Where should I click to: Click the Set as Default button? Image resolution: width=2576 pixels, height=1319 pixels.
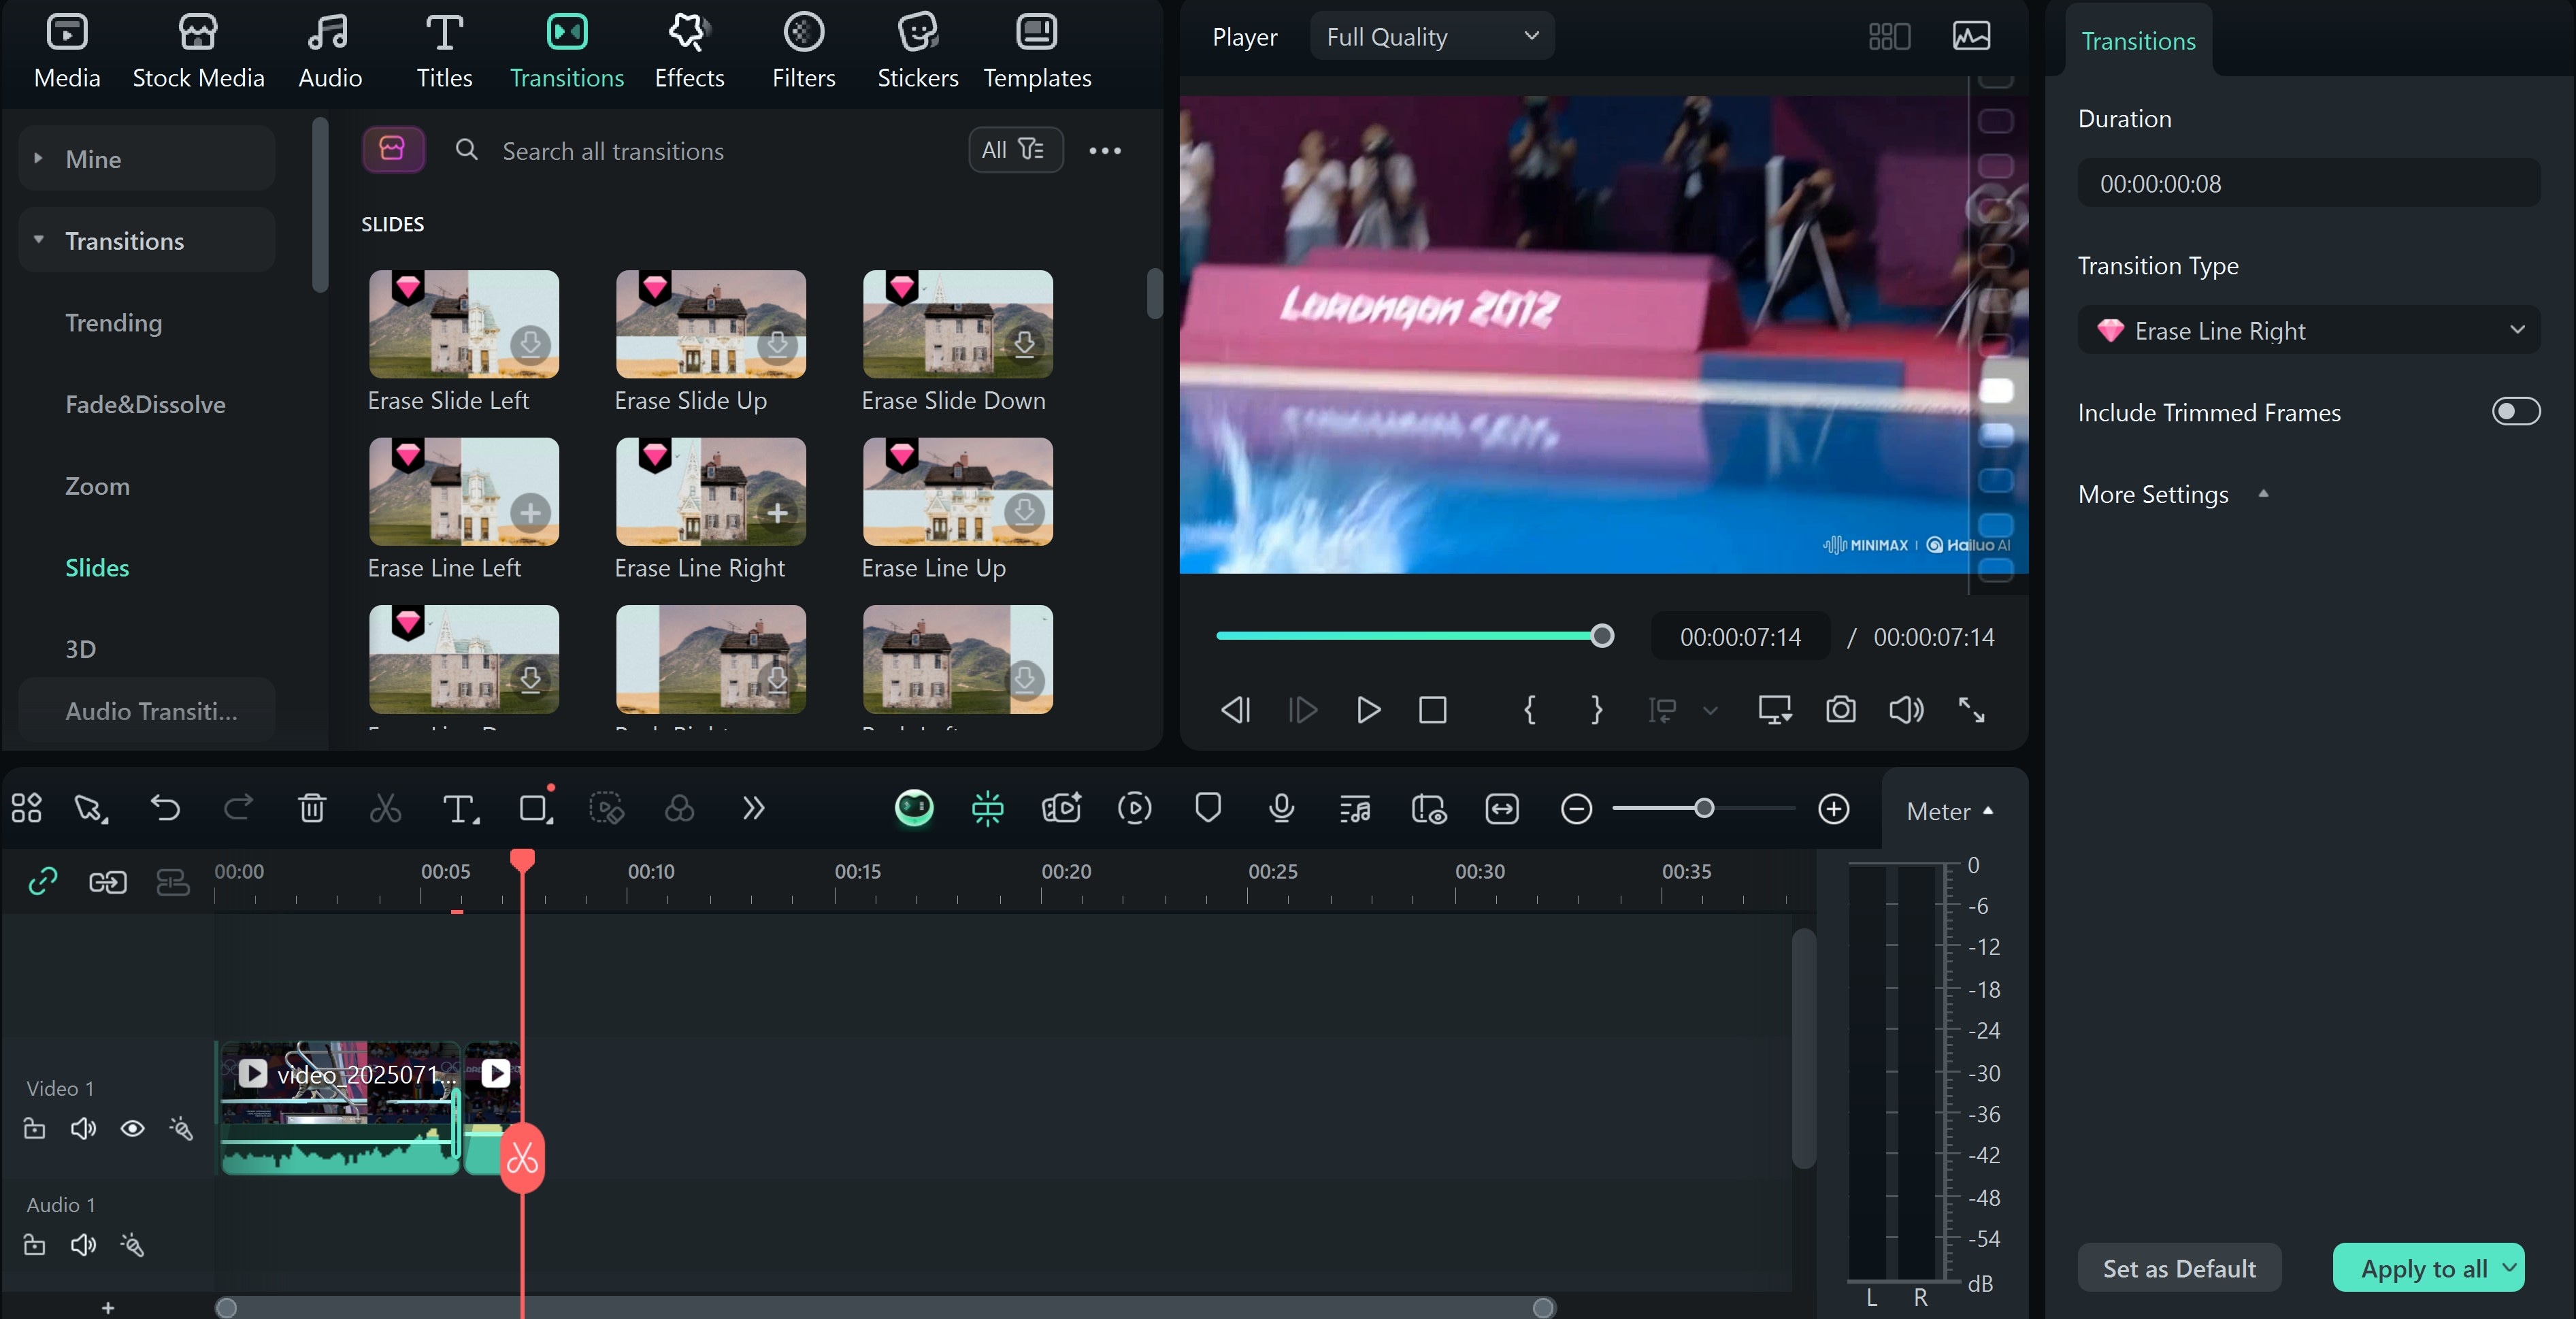click(2179, 1268)
